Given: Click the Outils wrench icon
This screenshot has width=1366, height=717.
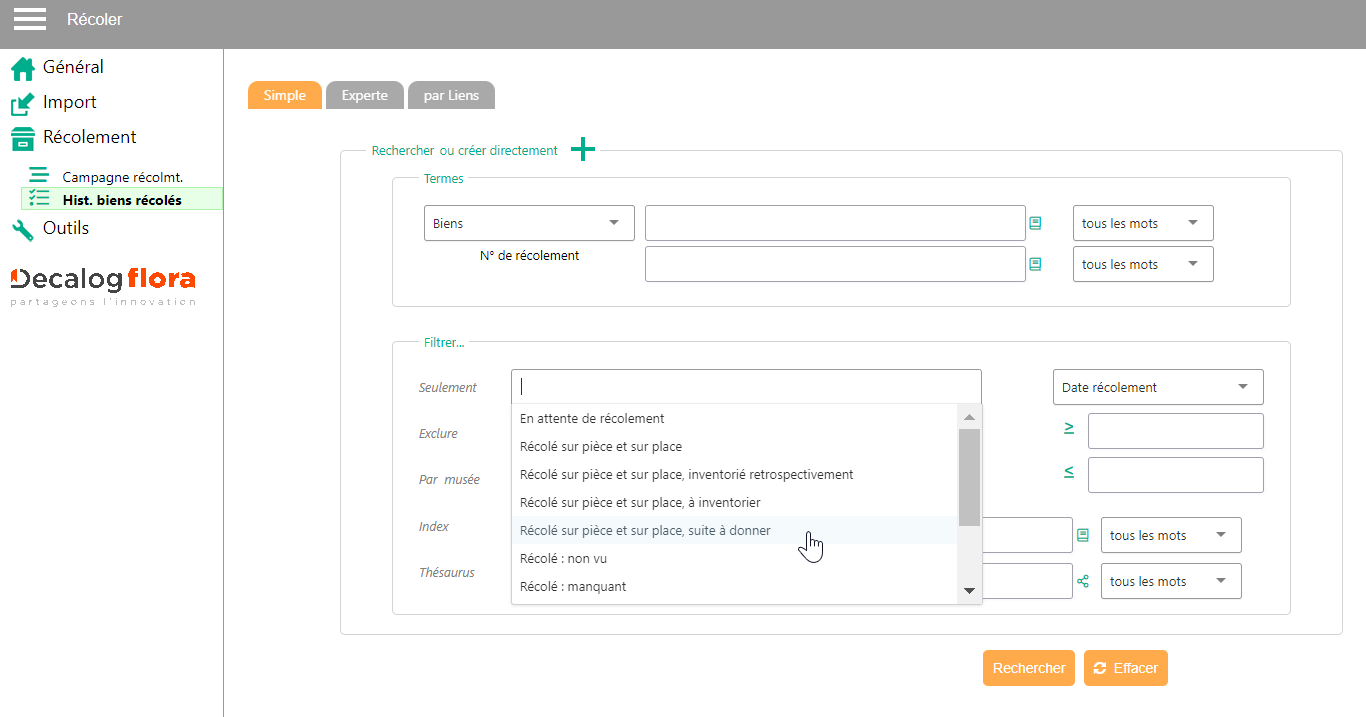Looking at the screenshot, I should [x=23, y=230].
